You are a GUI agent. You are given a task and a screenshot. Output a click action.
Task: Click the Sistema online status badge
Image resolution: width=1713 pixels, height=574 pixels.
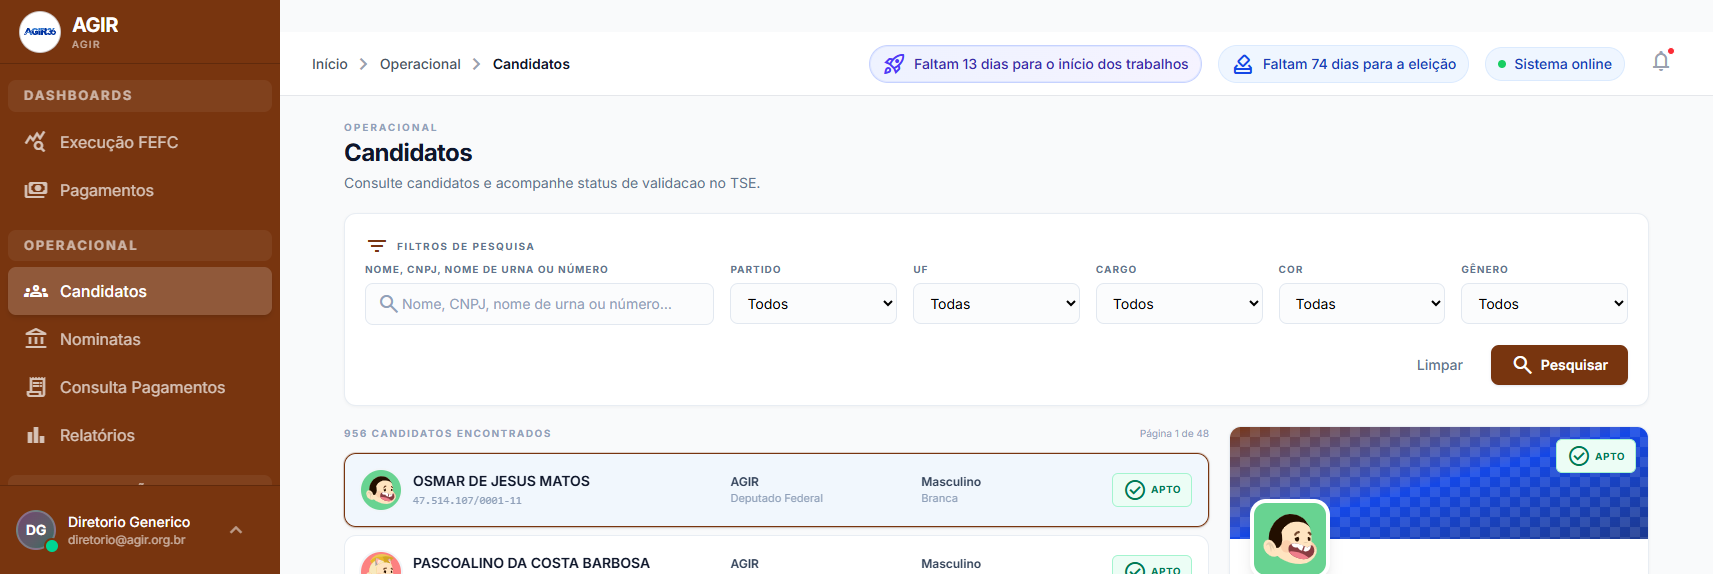click(x=1555, y=64)
